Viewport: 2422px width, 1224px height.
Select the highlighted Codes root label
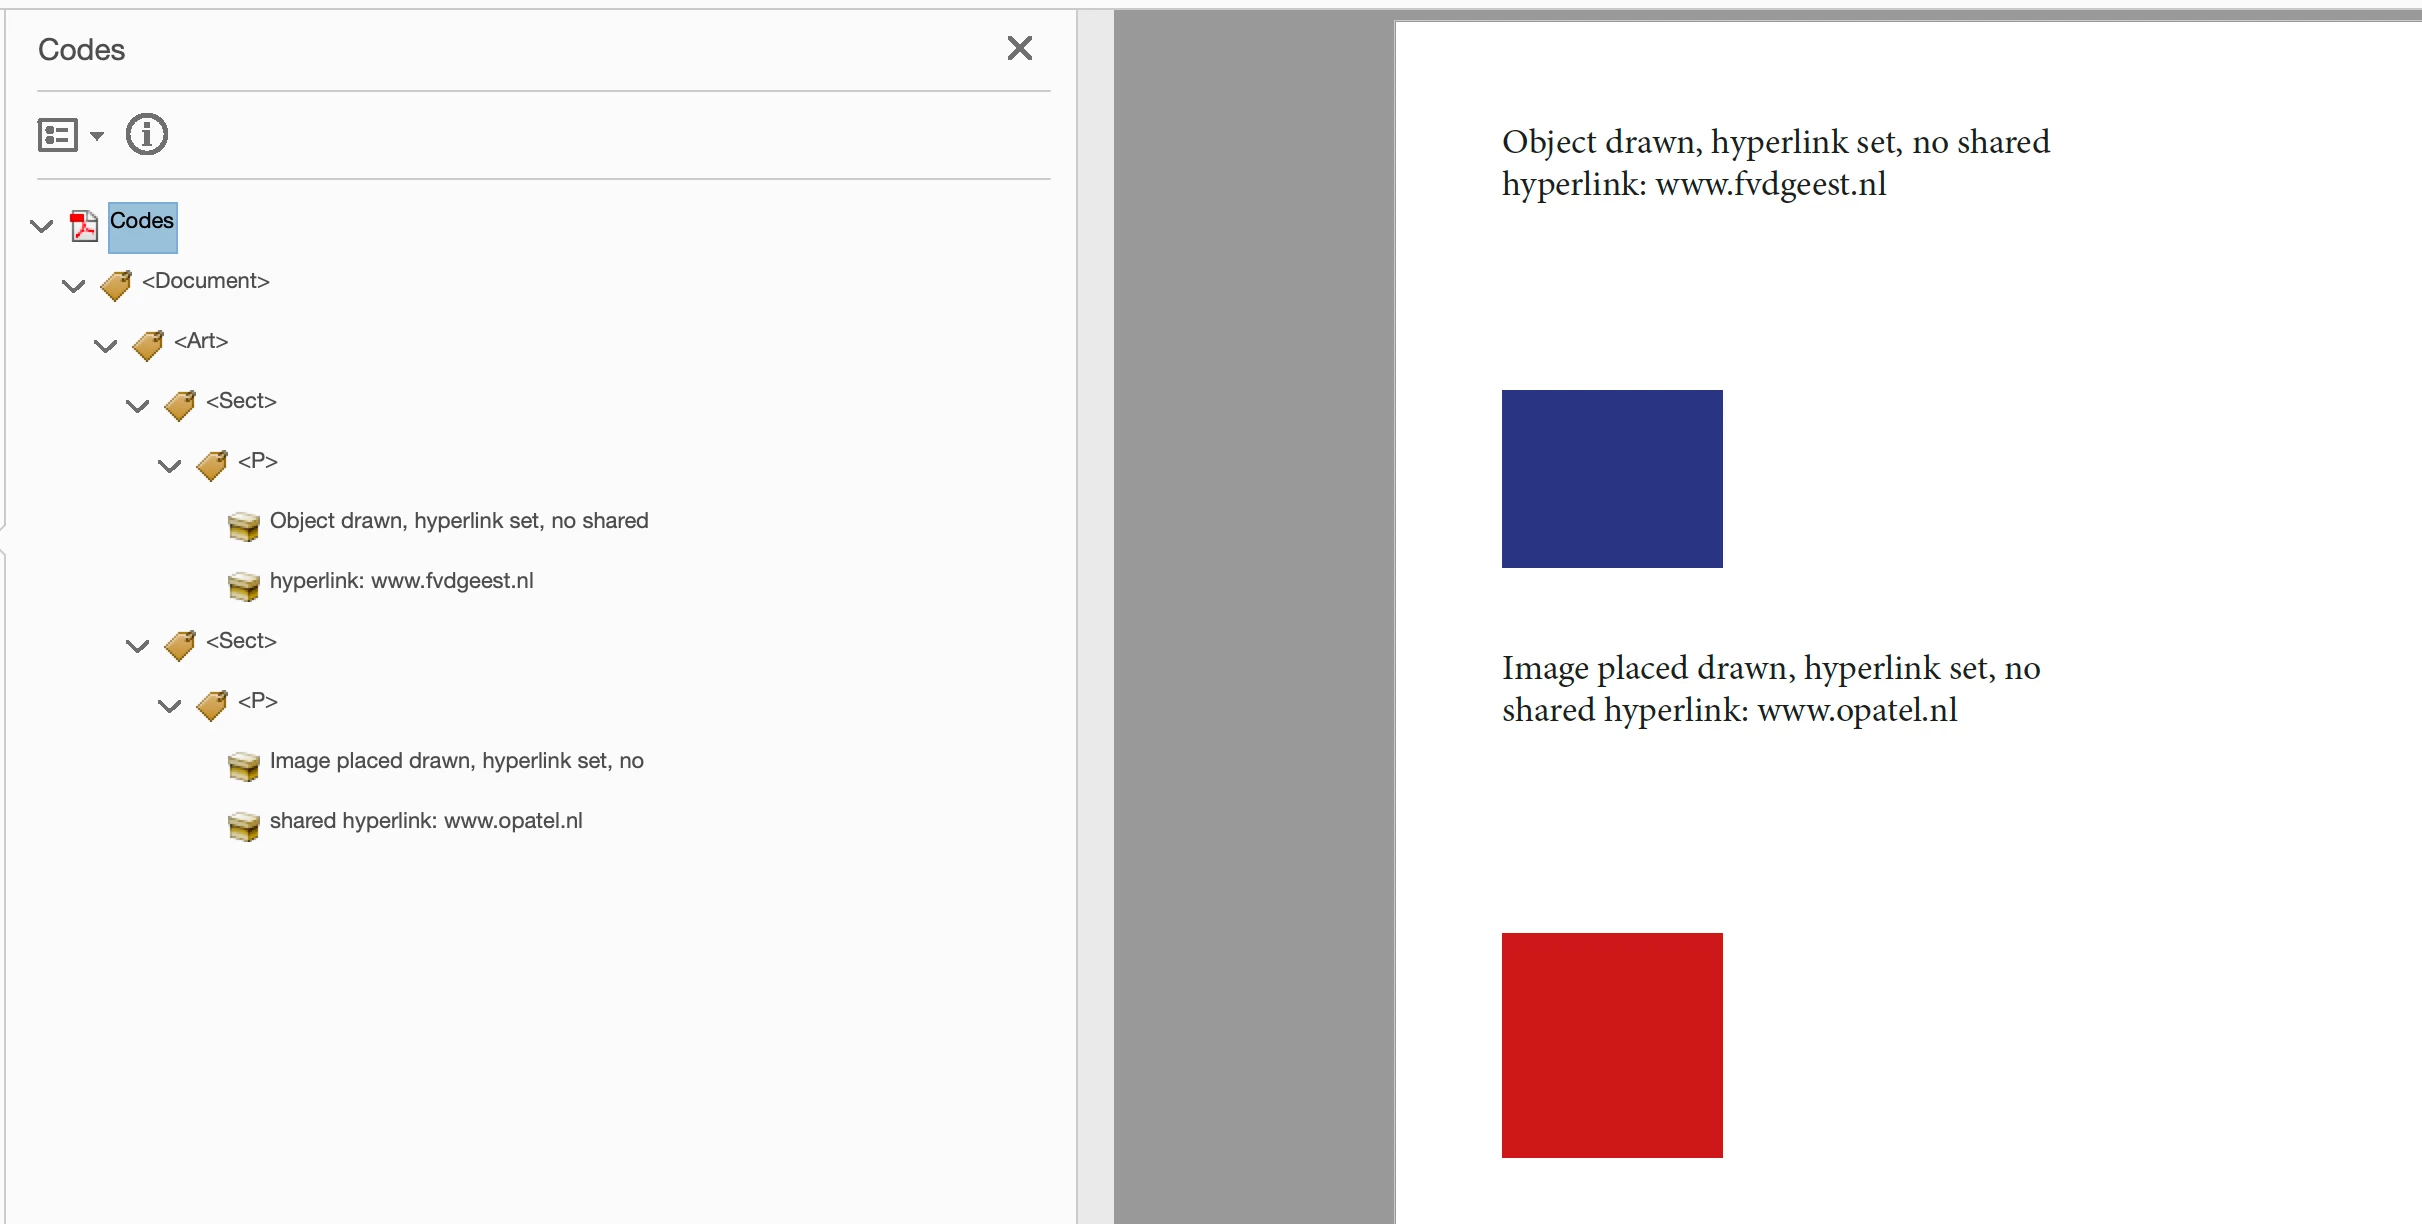[x=142, y=222]
